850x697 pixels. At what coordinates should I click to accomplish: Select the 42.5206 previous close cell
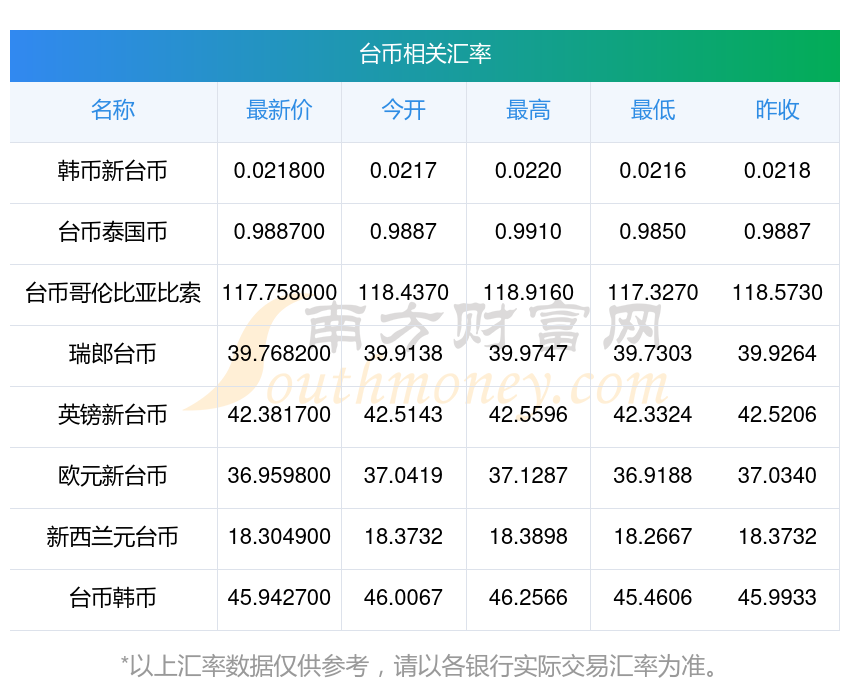[x=777, y=415]
